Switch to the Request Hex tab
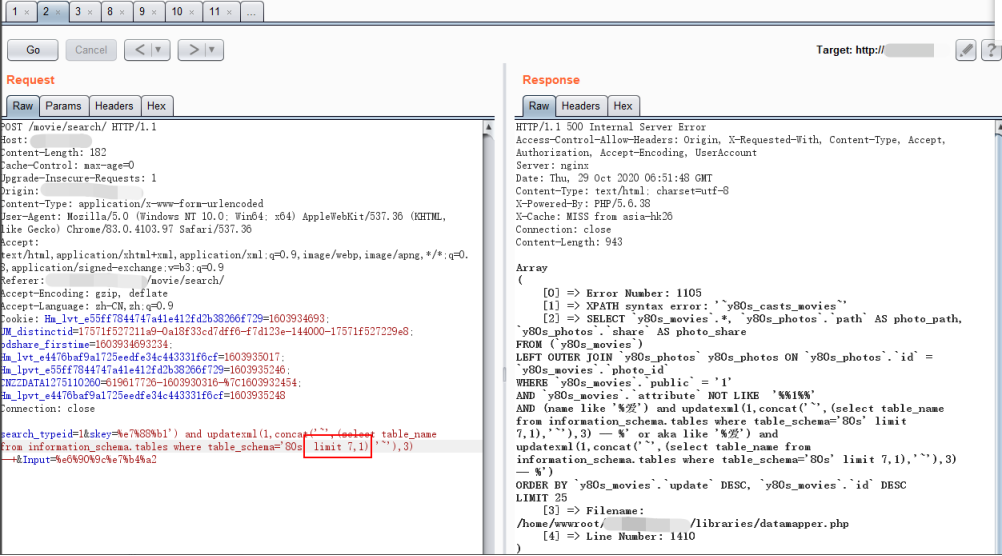 pos(156,106)
